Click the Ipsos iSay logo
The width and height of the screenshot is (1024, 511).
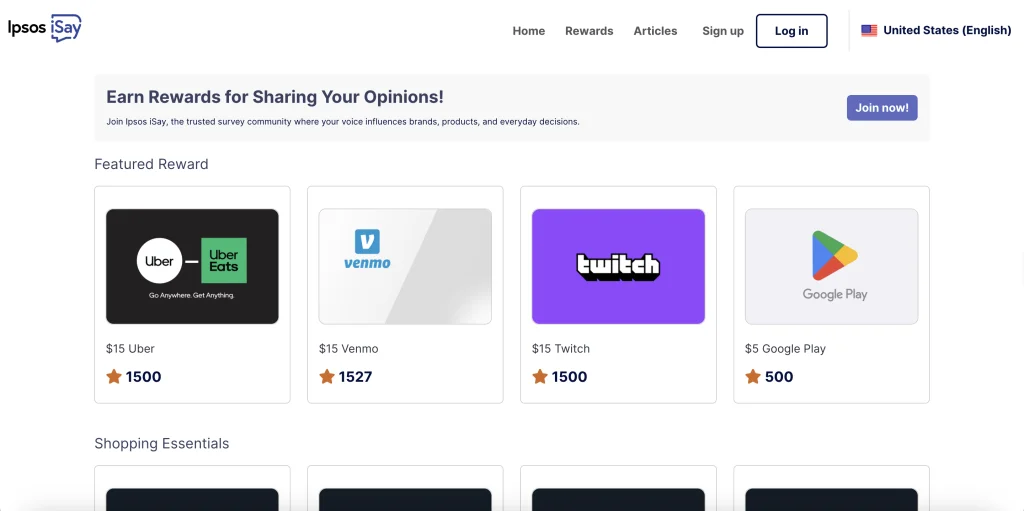click(x=45, y=28)
